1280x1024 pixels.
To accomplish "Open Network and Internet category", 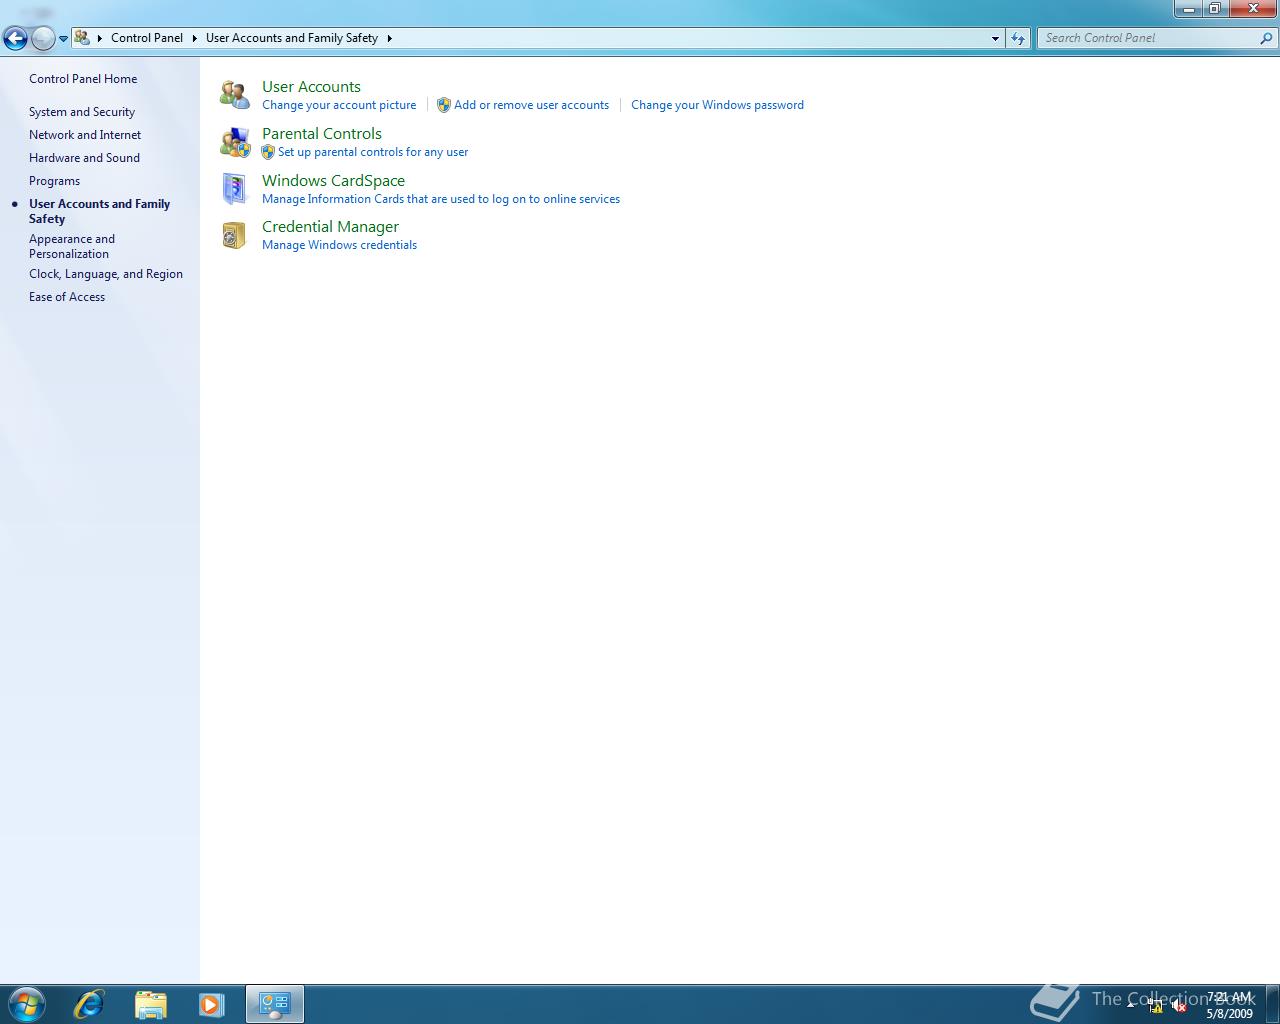I will 85,135.
